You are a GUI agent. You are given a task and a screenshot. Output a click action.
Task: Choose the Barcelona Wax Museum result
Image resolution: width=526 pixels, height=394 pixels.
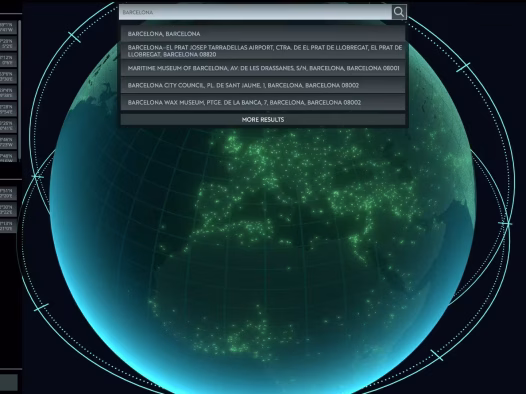(263, 102)
